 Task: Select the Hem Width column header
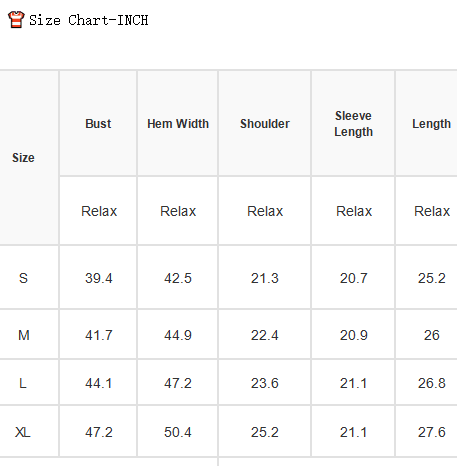178,124
